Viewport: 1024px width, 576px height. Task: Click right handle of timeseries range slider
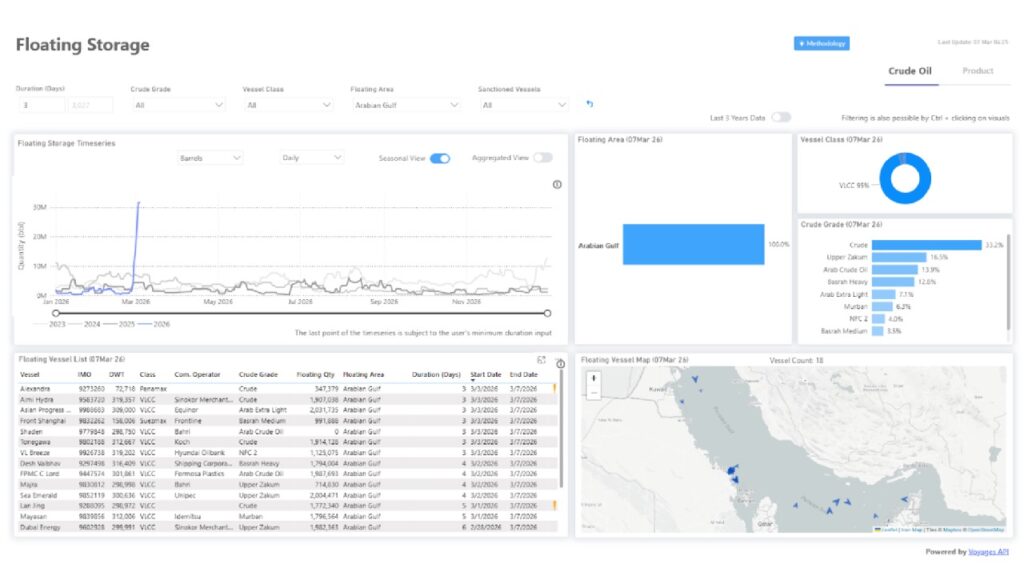tap(548, 313)
